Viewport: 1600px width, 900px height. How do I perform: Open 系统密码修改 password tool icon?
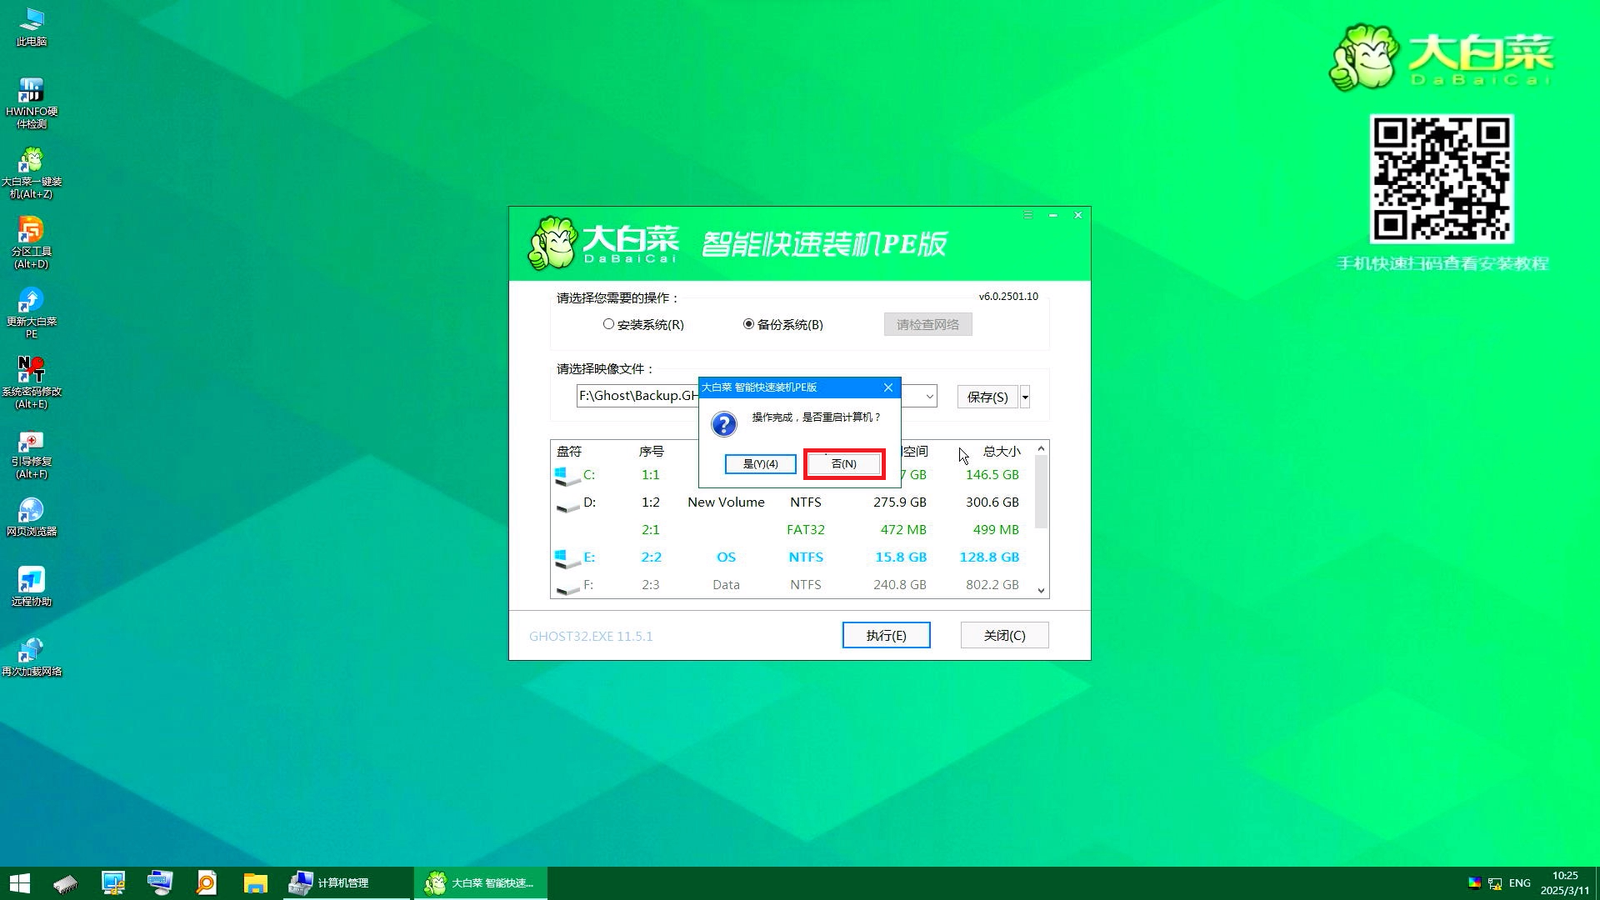click(x=31, y=383)
